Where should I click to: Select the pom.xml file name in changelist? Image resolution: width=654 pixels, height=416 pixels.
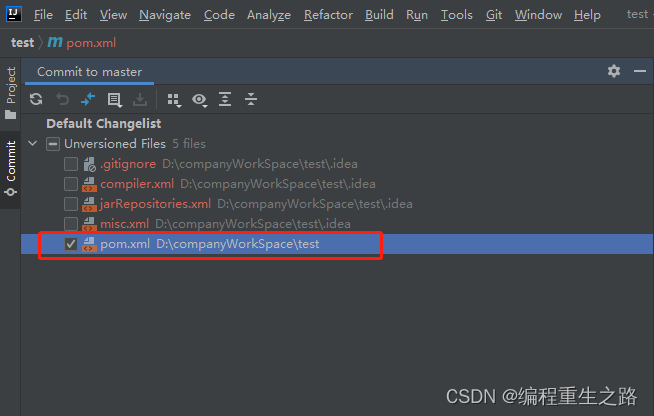(x=125, y=244)
